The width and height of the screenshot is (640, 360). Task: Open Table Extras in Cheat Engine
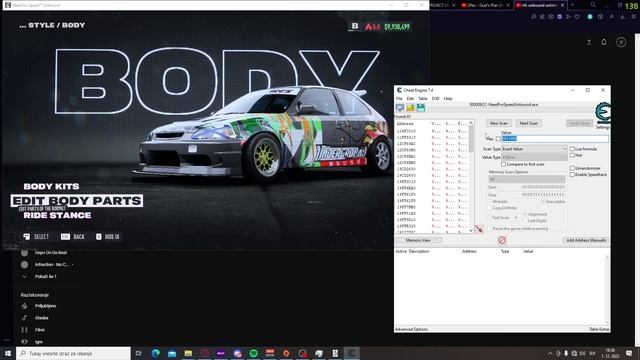click(599, 329)
